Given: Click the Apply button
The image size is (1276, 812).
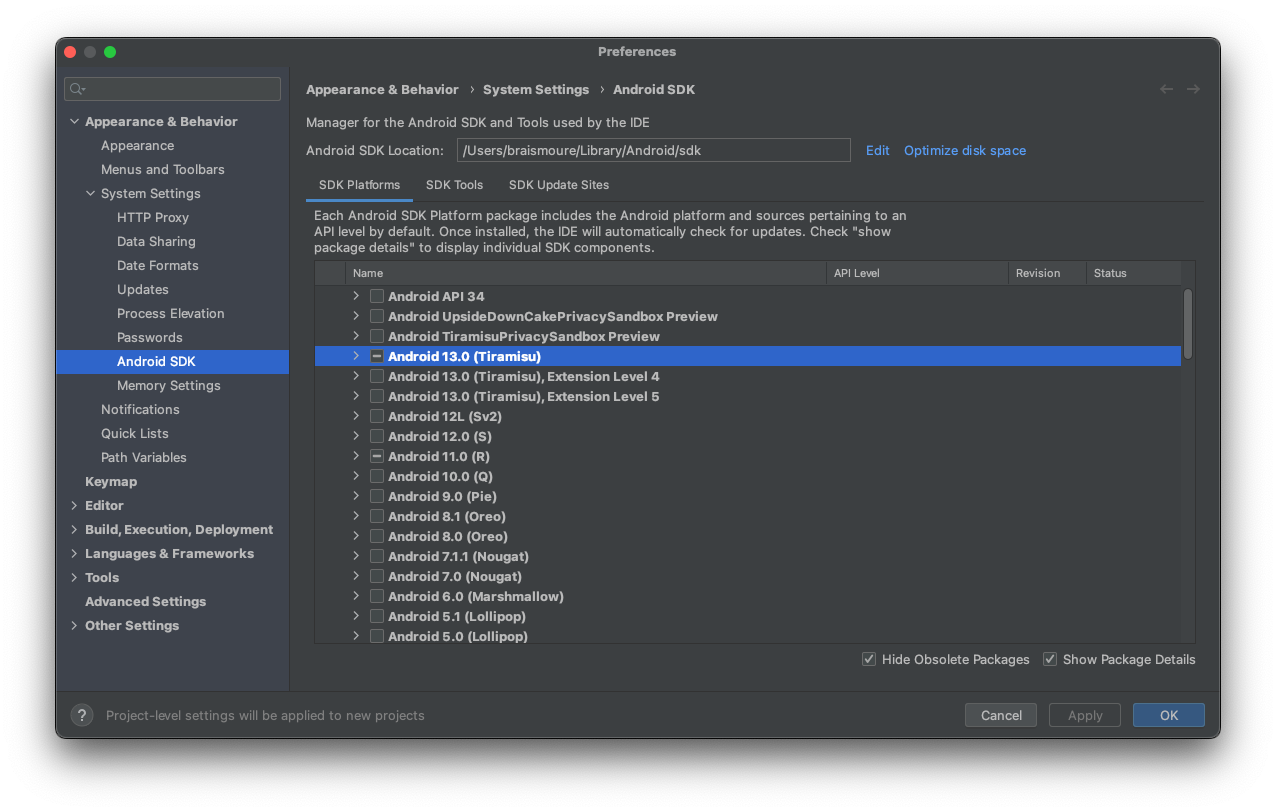Looking at the screenshot, I should (1085, 715).
